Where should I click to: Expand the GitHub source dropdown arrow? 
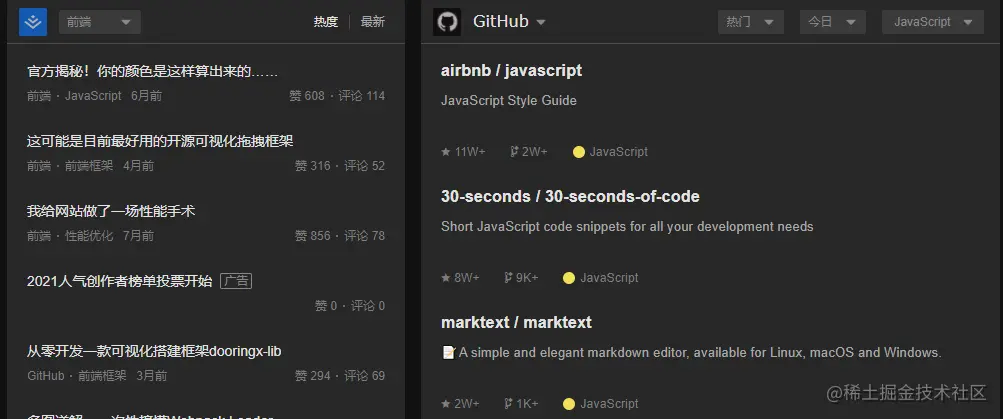point(541,22)
